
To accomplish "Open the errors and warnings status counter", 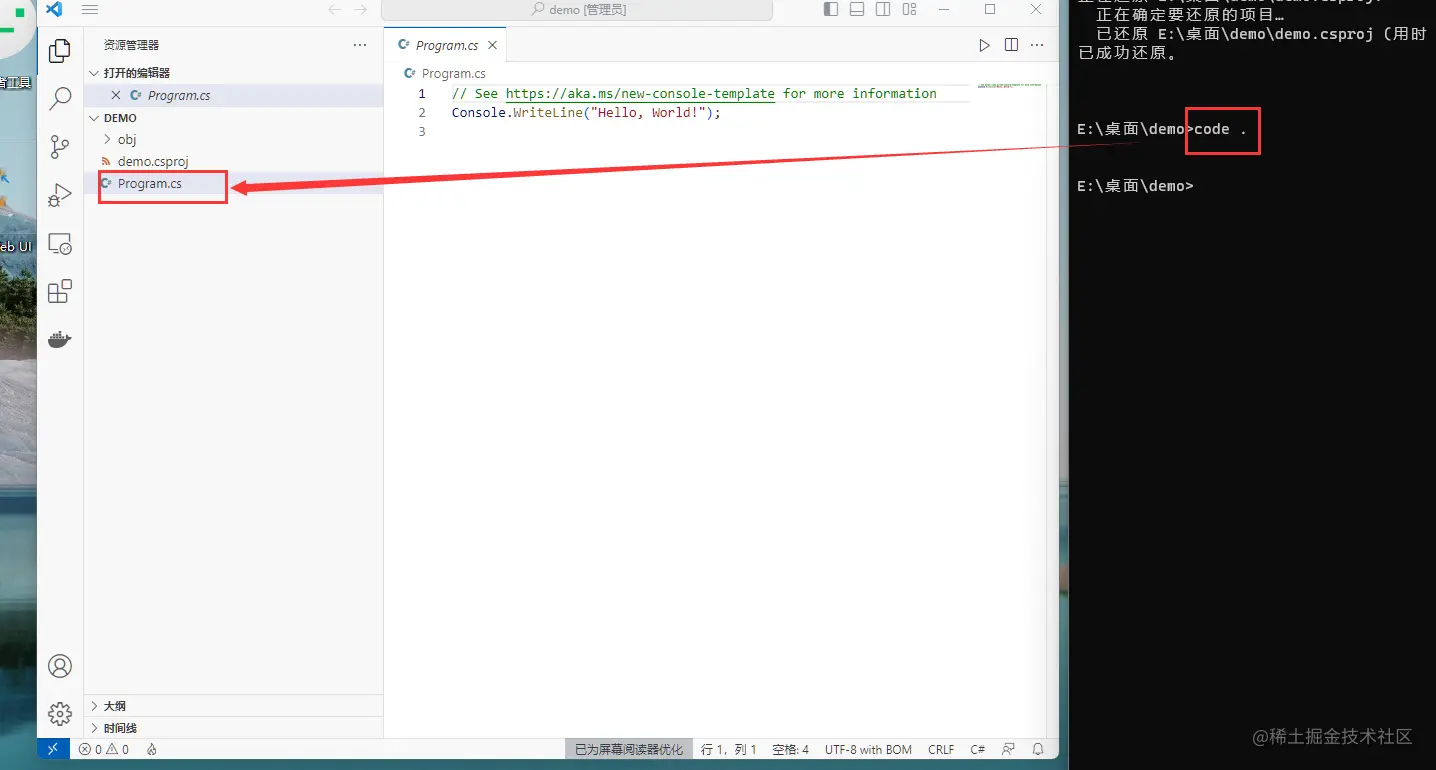I will [x=104, y=749].
